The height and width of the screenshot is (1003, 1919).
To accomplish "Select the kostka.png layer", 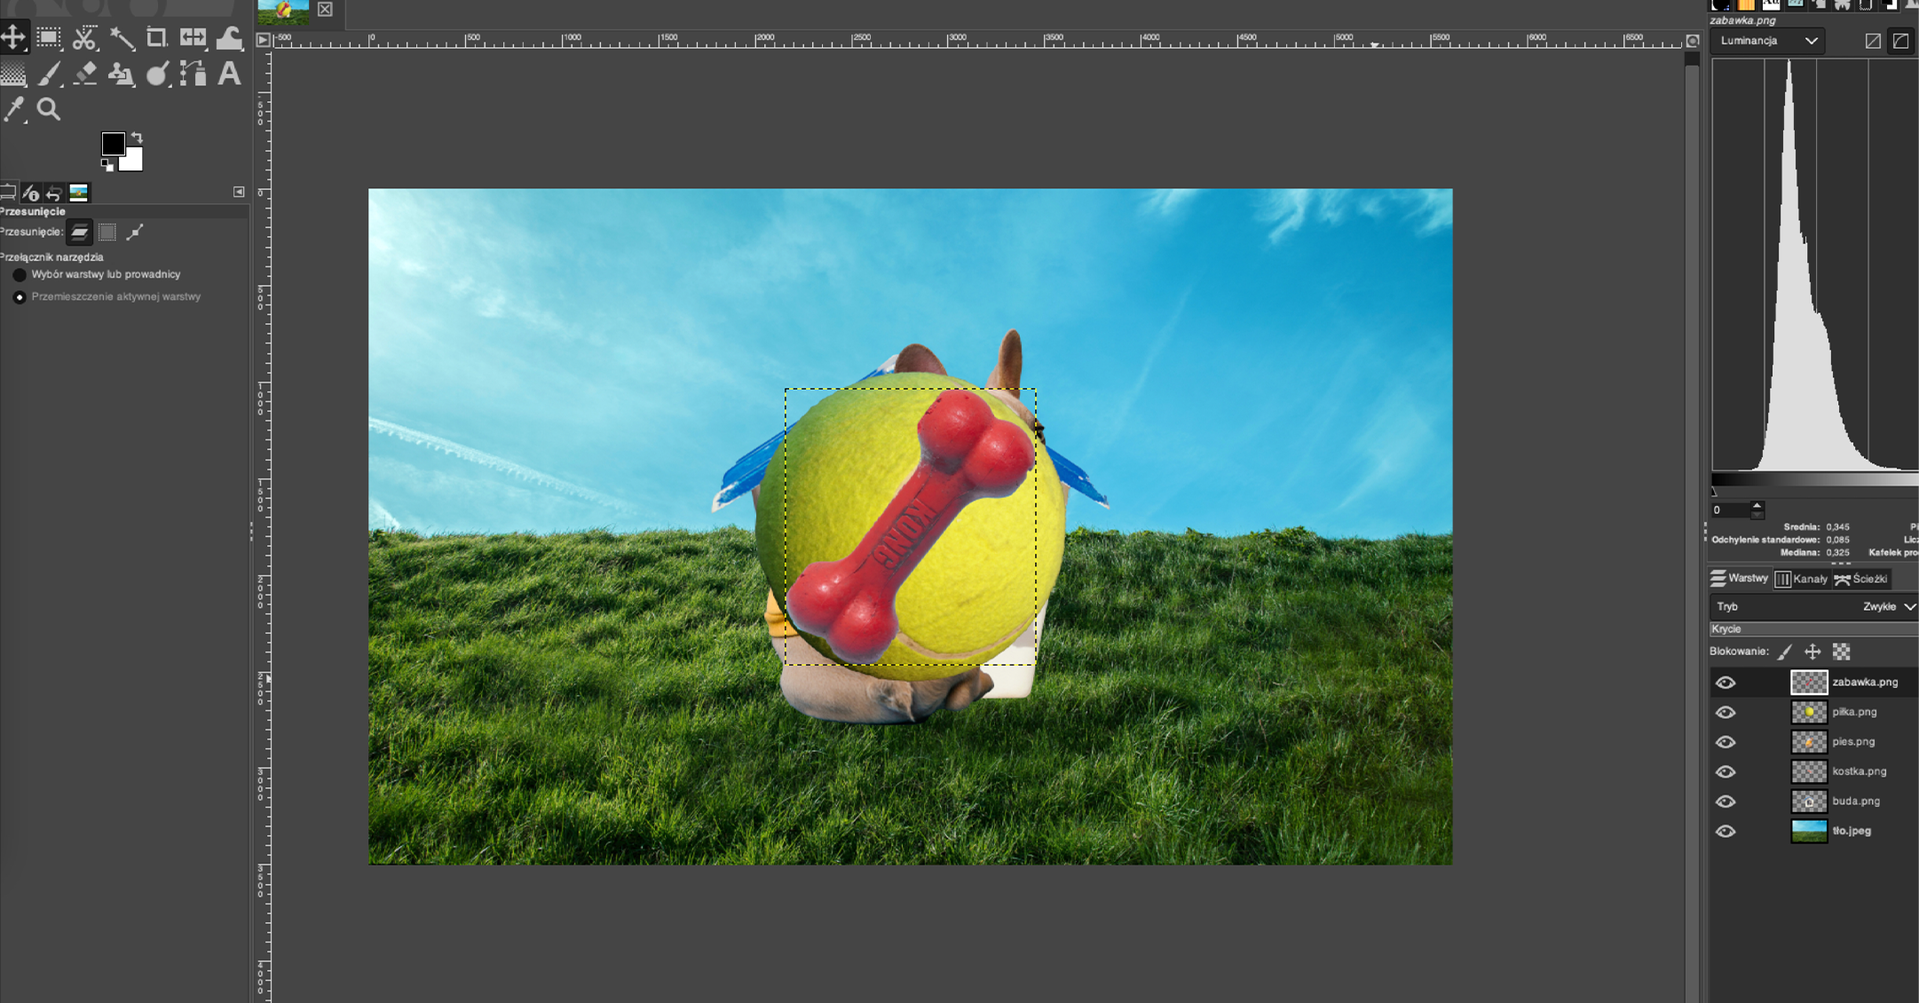I will [x=1814, y=771].
